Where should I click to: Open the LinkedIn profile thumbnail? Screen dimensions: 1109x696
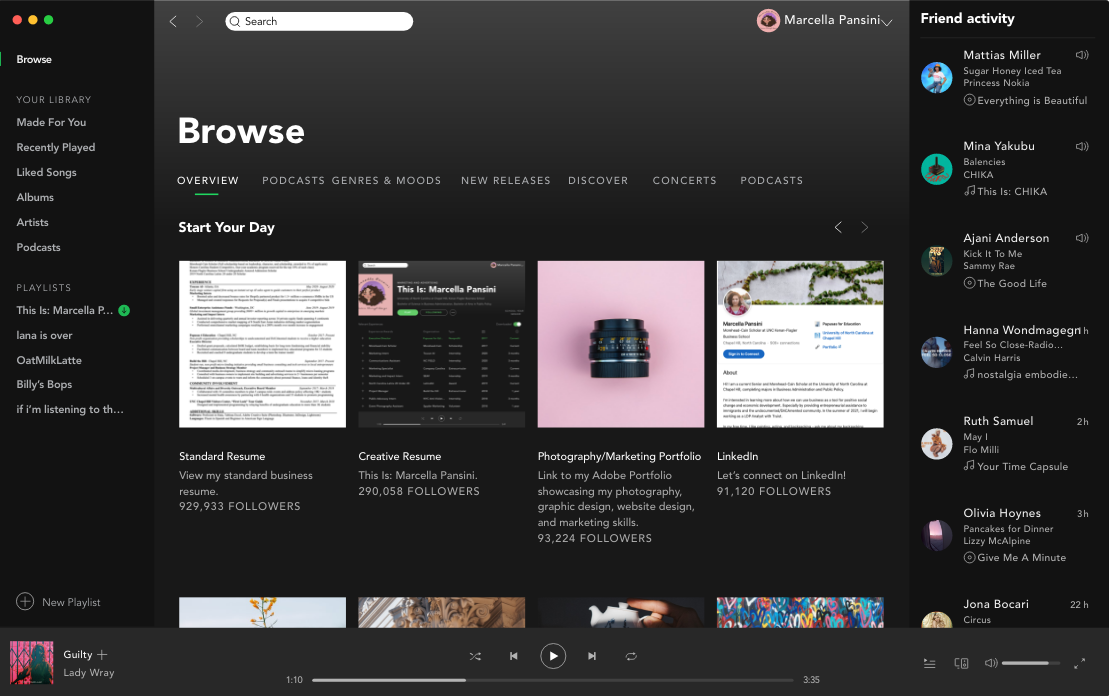[800, 344]
